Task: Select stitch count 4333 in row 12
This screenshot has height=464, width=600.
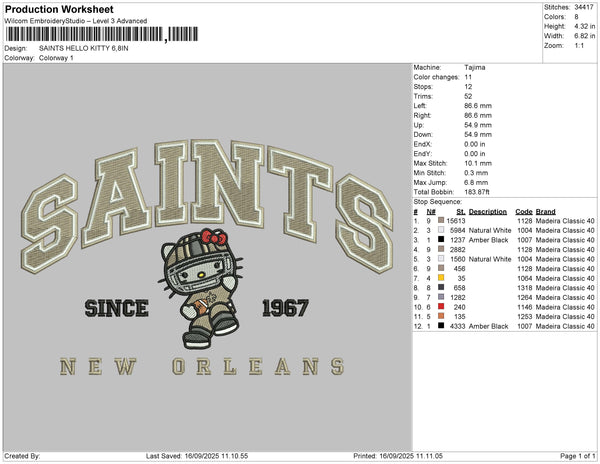Action: 458,326
